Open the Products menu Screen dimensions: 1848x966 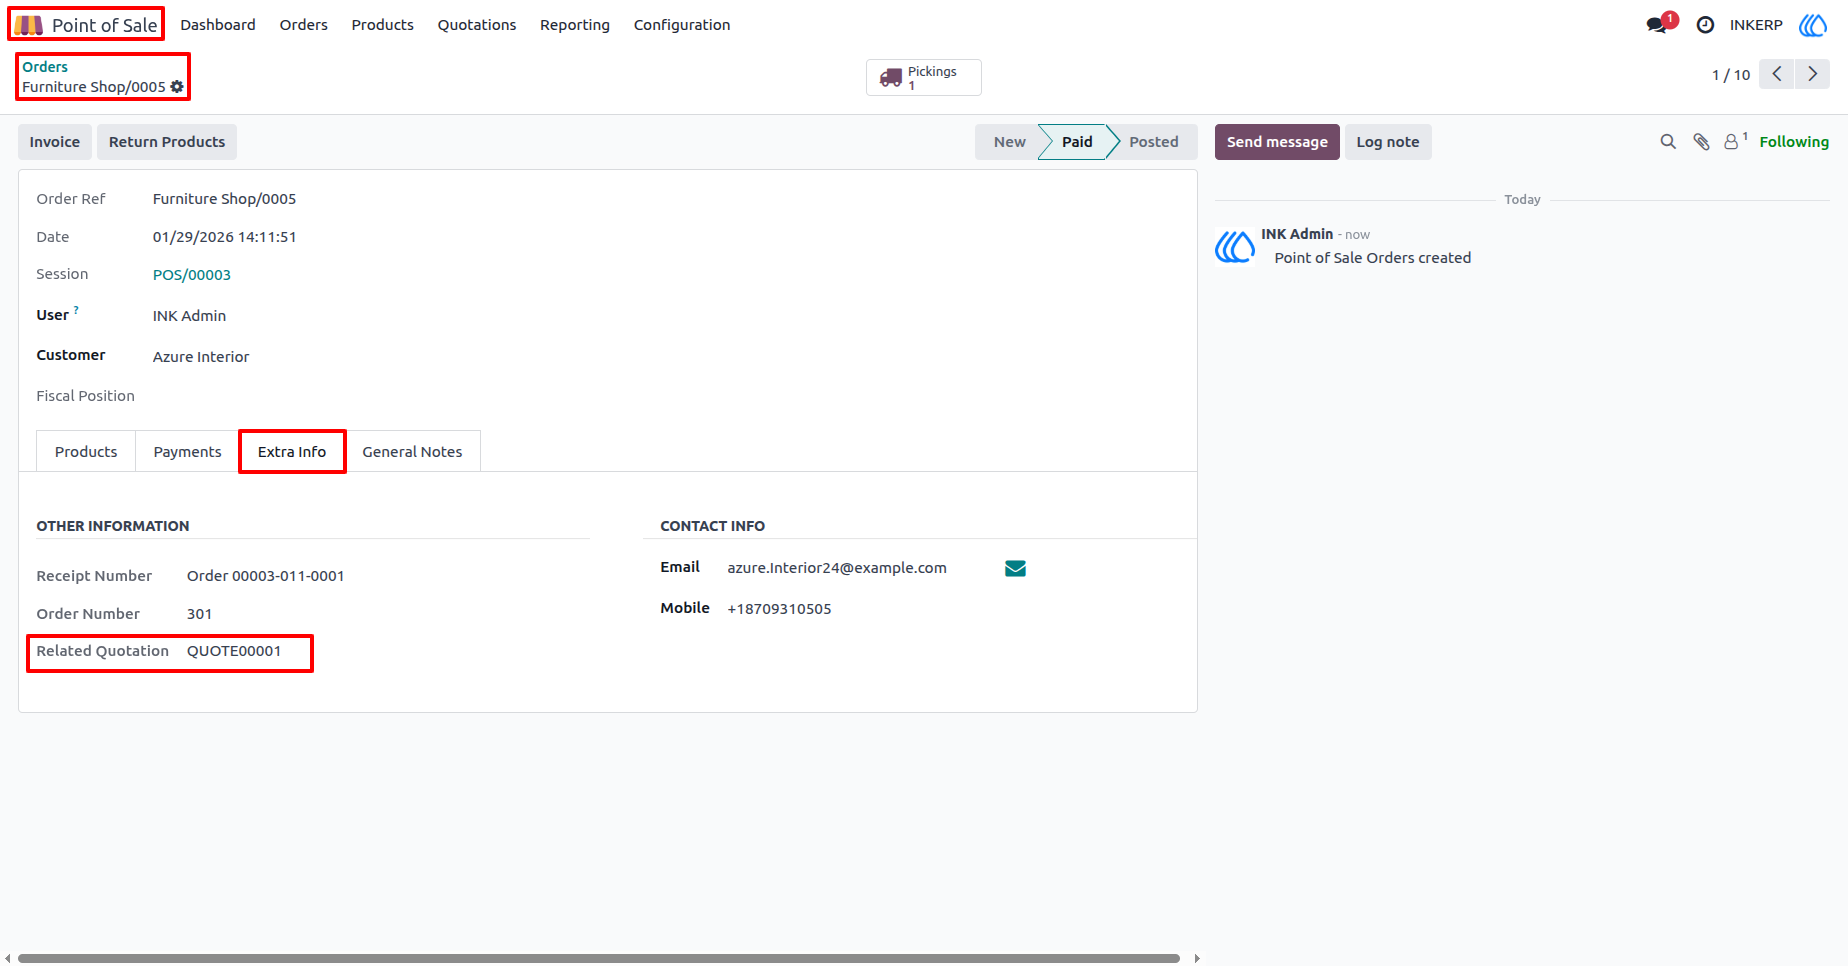click(382, 25)
